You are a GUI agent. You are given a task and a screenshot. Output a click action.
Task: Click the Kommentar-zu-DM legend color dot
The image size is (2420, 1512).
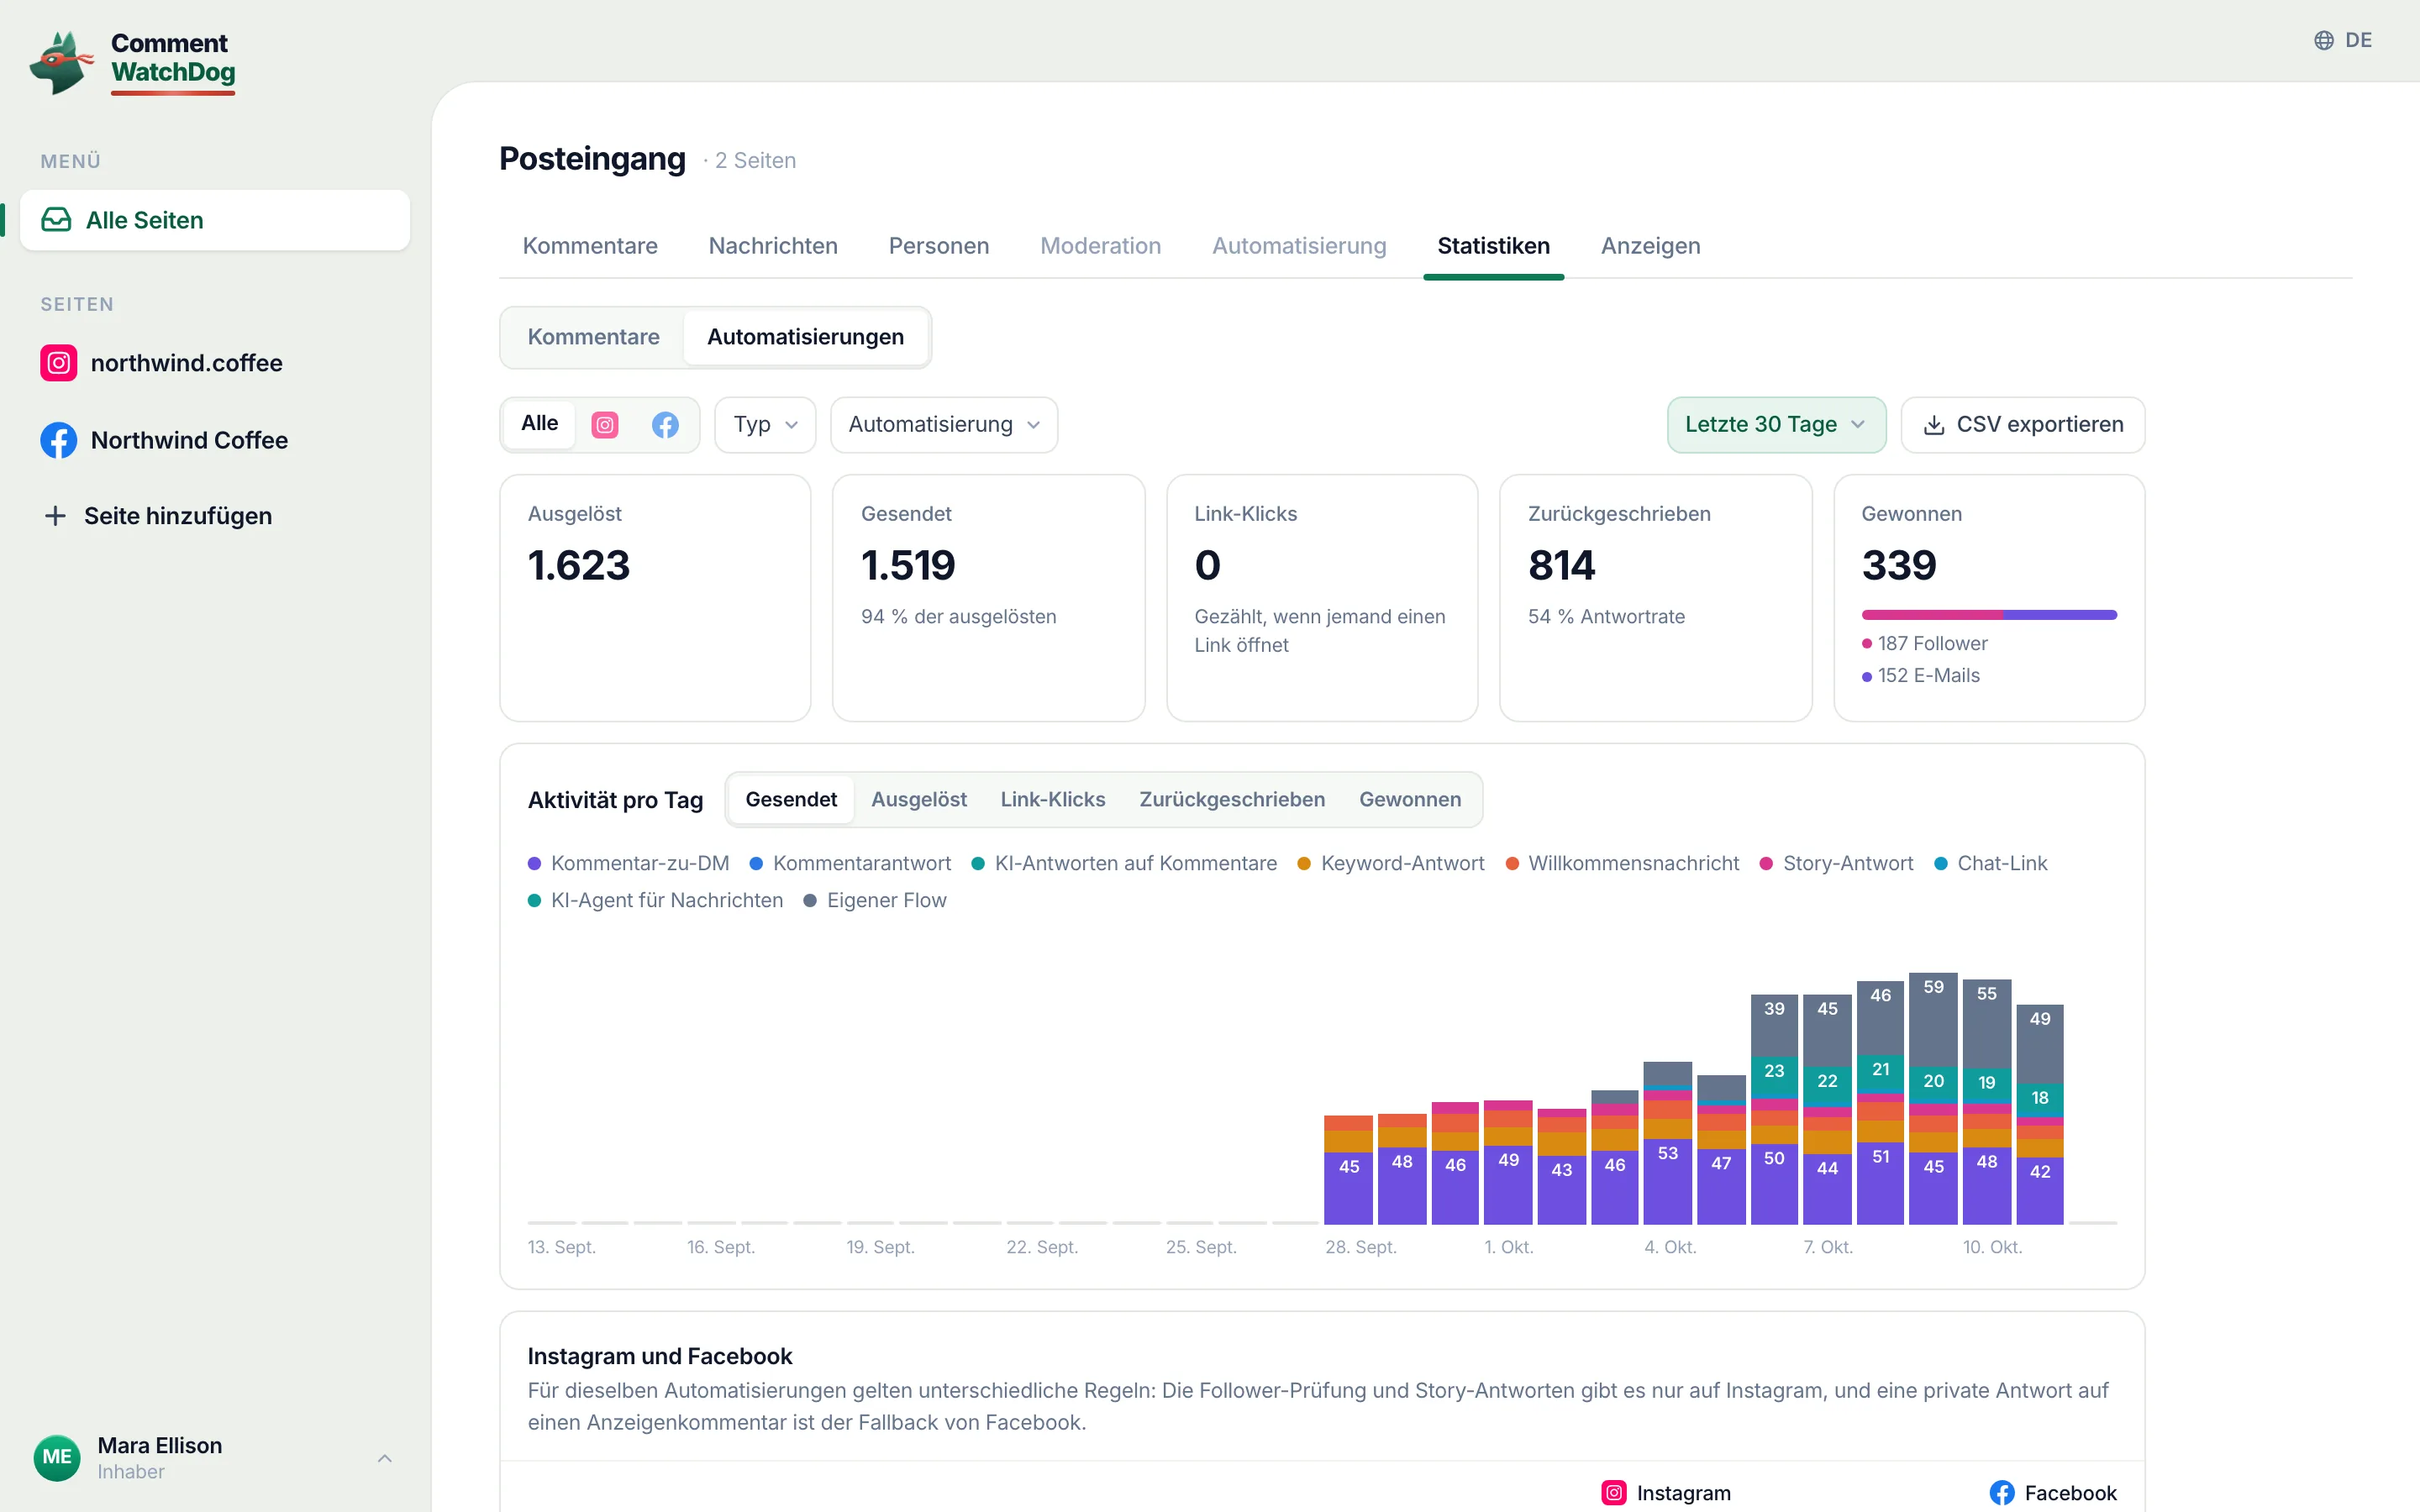[x=534, y=864]
